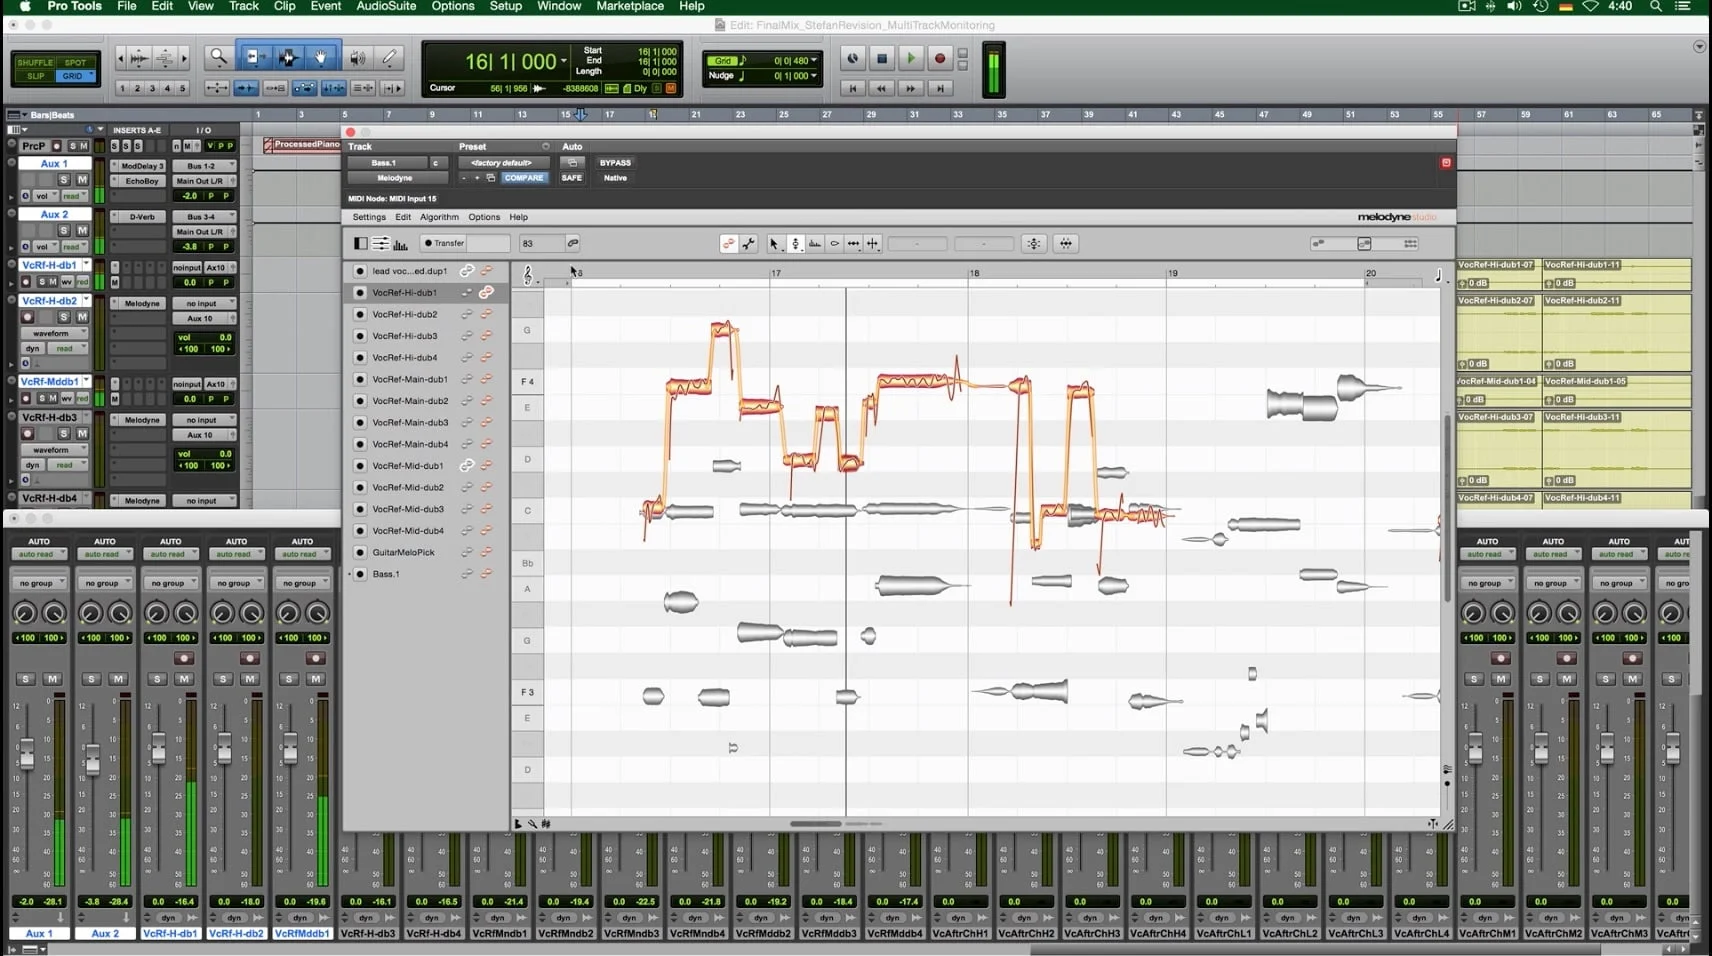This screenshot has height=956, width=1712.
Task: Select the Pencil tool
Action: (390, 58)
